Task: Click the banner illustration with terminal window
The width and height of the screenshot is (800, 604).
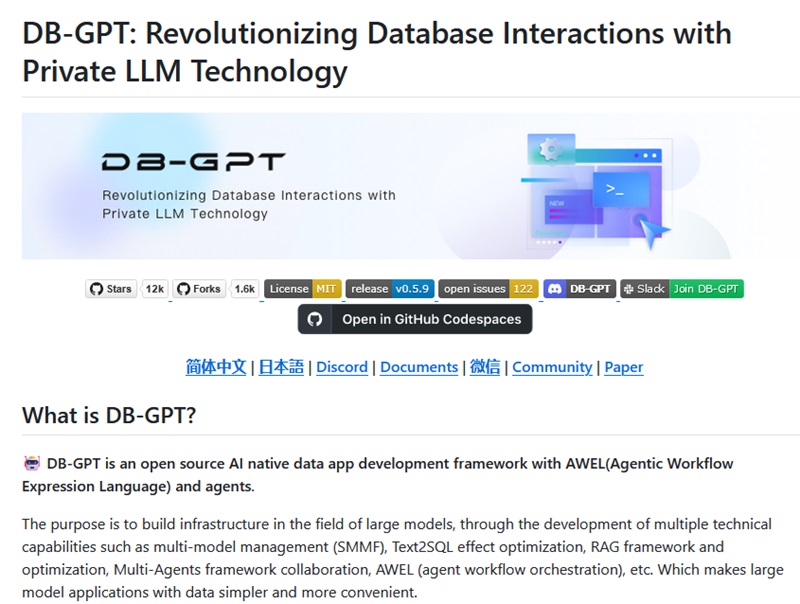Action: (x=596, y=191)
